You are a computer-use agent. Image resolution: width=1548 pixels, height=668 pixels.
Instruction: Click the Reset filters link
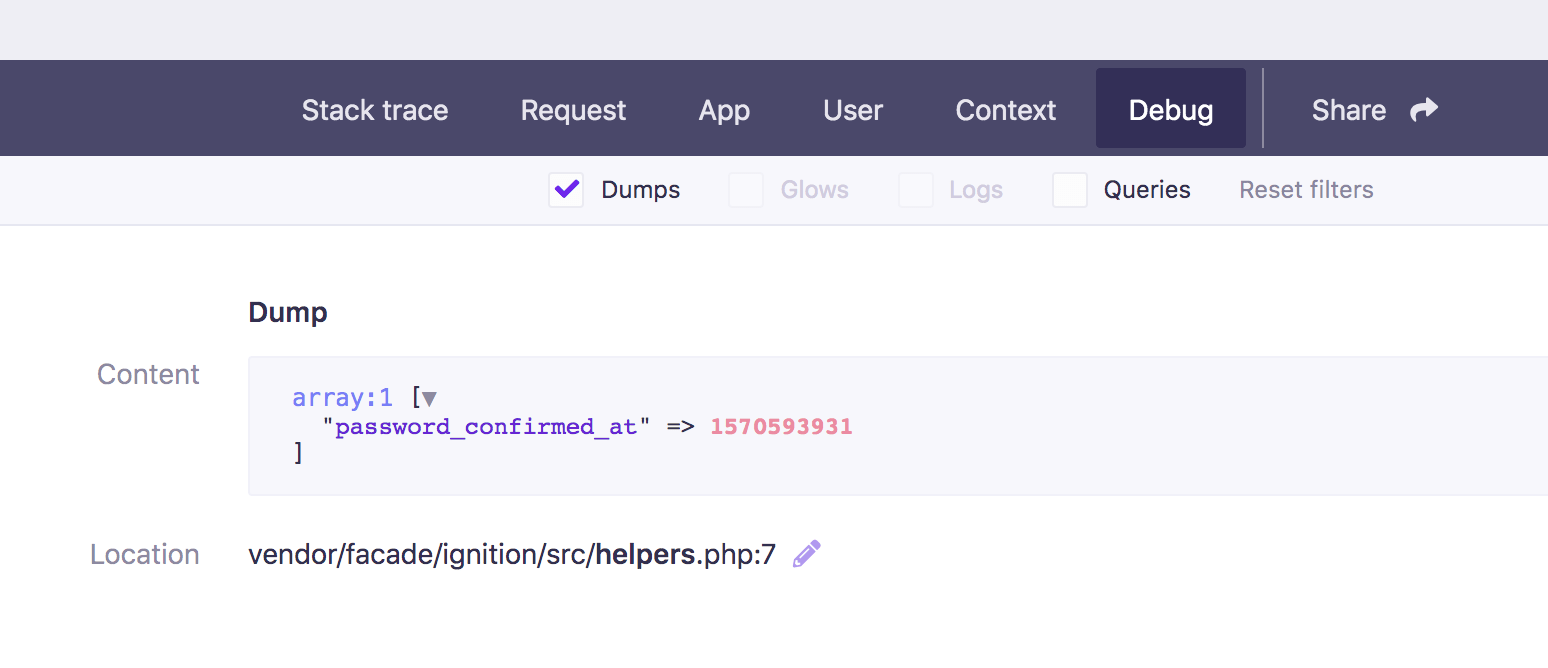coord(1306,190)
